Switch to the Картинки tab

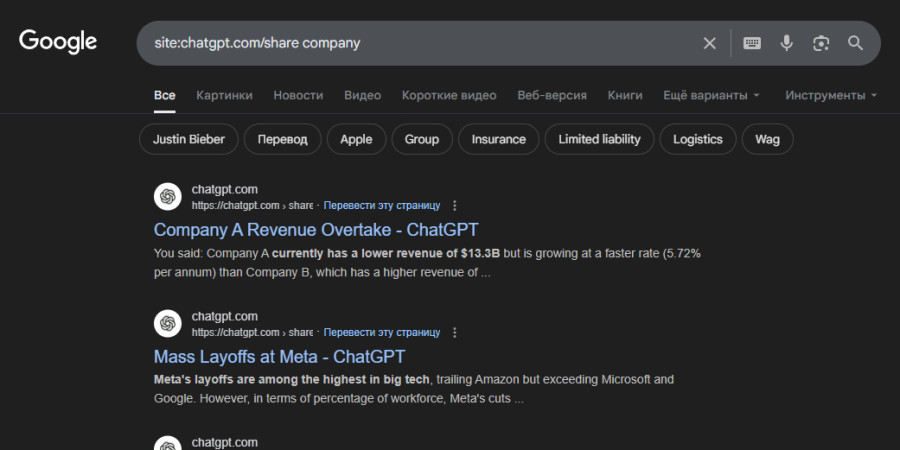pyautogui.click(x=224, y=95)
